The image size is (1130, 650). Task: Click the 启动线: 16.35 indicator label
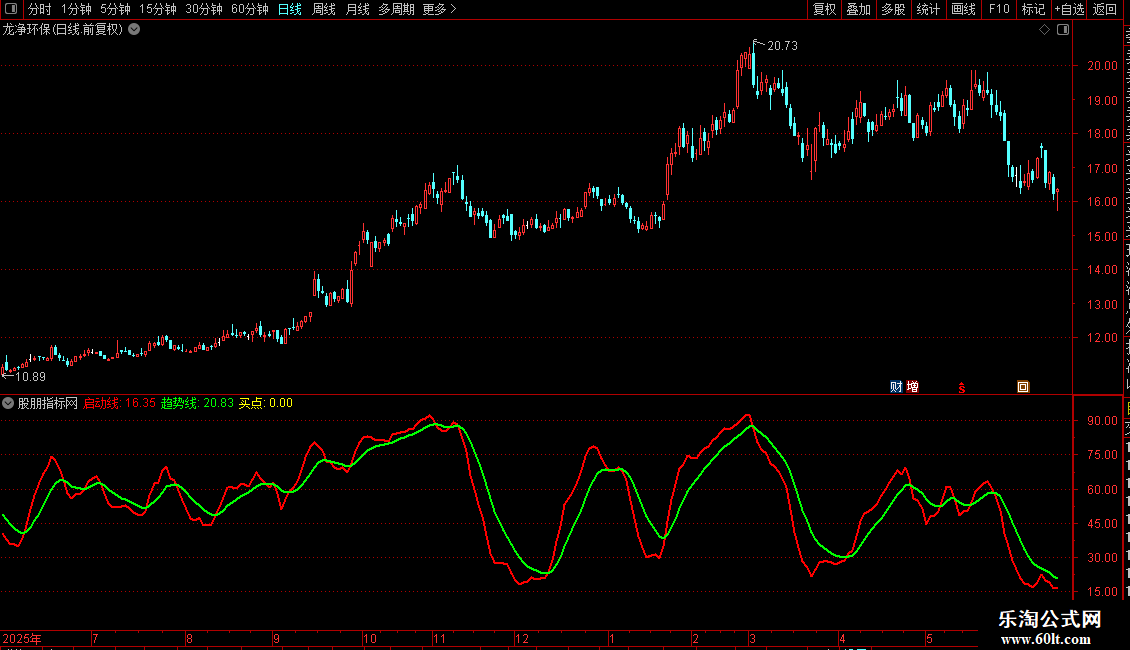(x=120, y=403)
